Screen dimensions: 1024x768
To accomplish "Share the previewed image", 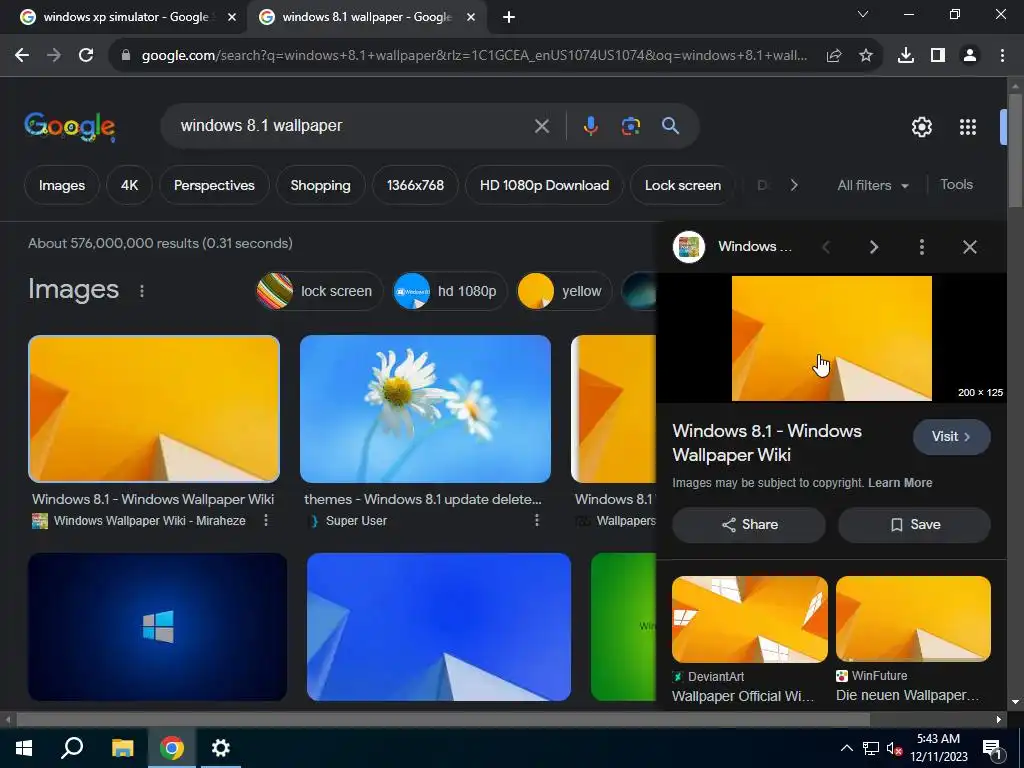I will pos(748,525).
